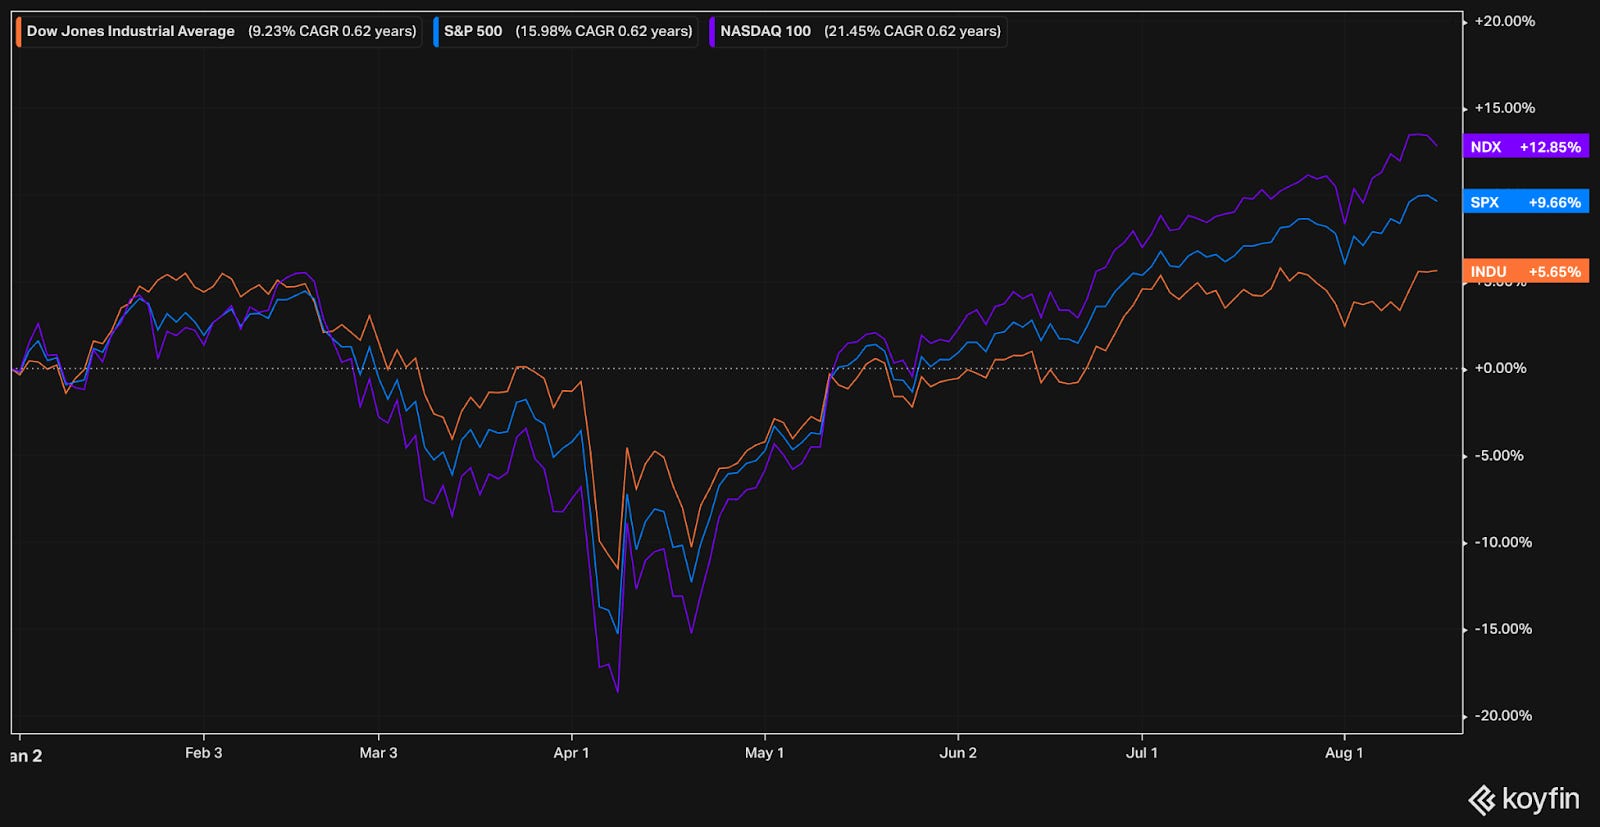Click the SPX +9.66% value tag
This screenshot has height=827, width=1600.
point(1525,202)
